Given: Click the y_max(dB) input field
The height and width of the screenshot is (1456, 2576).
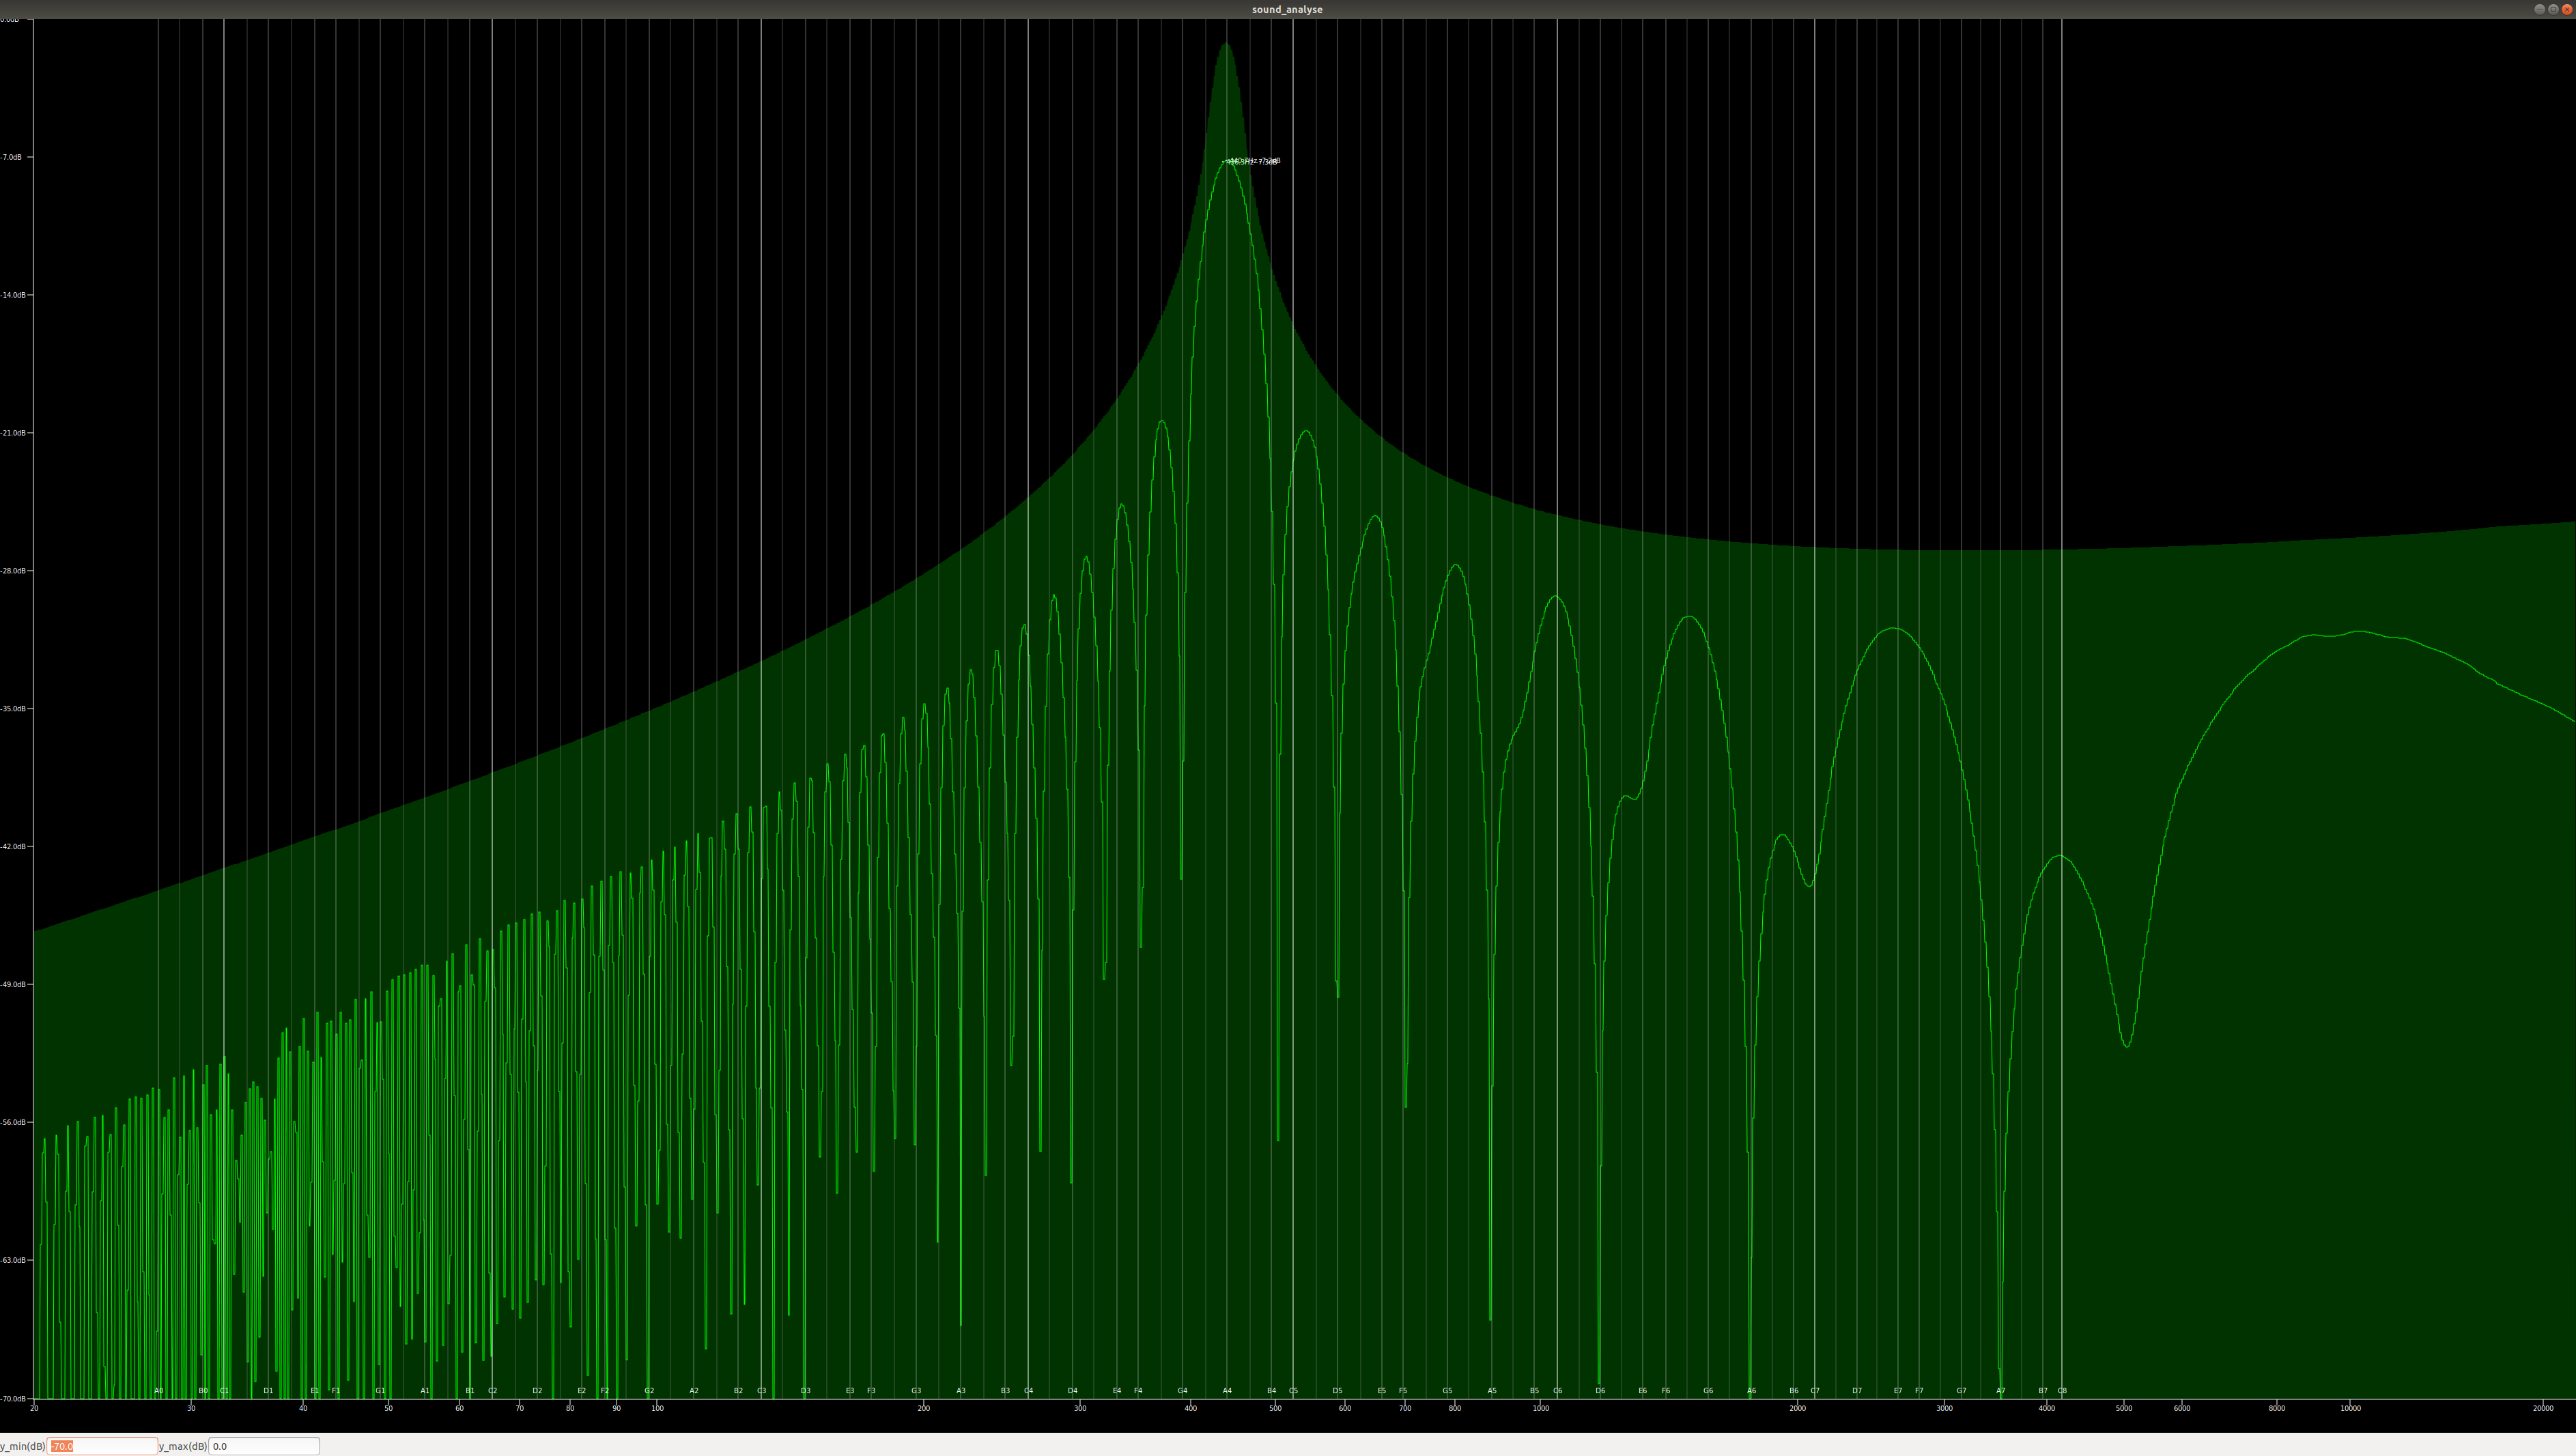Looking at the screenshot, I should coord(263,1446).
